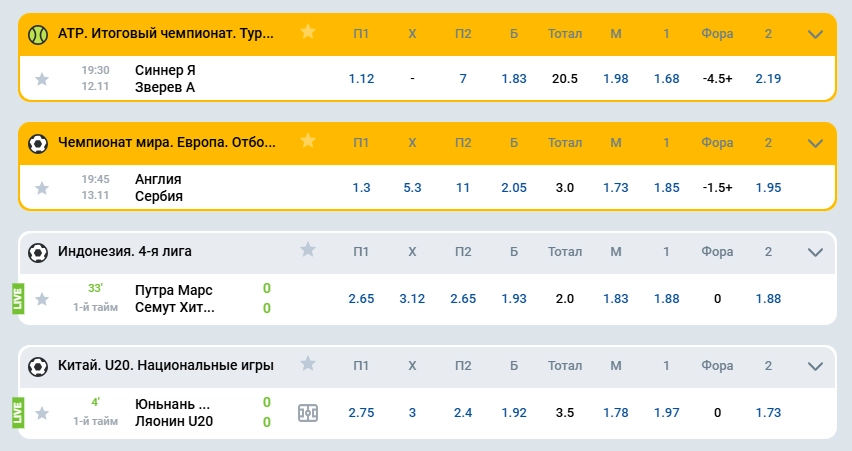Open the Англия vs Сербия match
The height and width of the screenshot is (451, 852).
point(159,188)
